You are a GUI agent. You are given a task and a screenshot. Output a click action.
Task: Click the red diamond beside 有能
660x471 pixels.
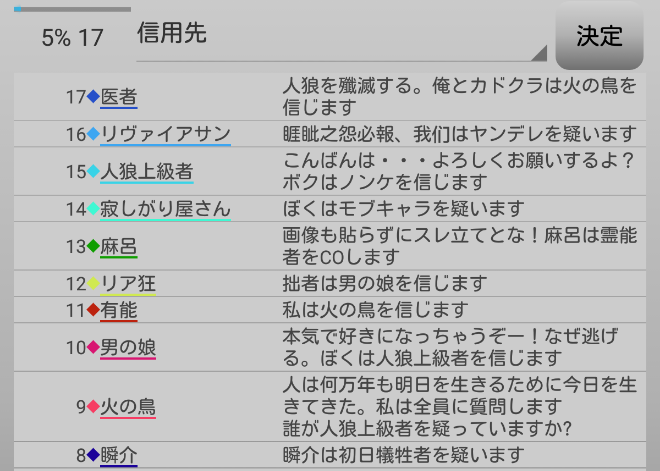pos(94,310)
